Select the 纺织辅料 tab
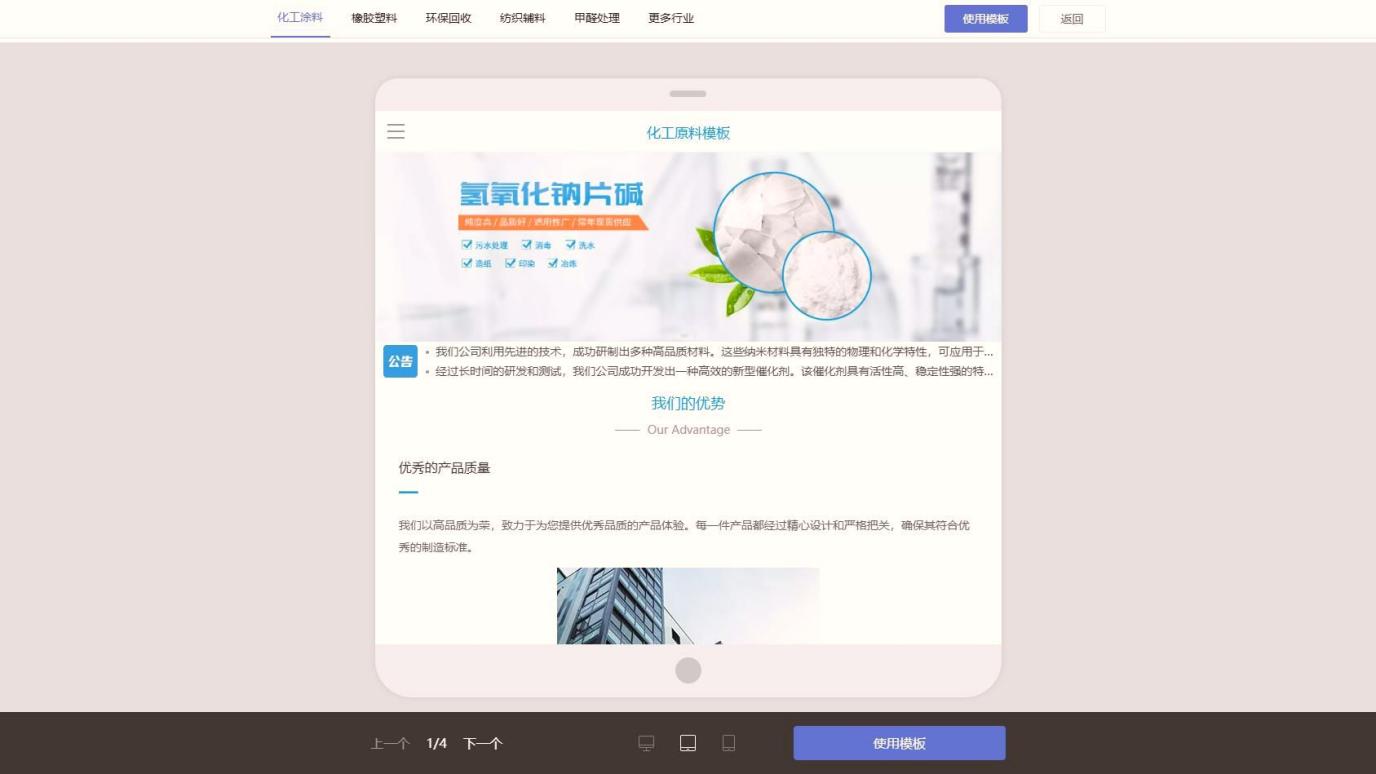This screenshot has width=1376, height=774. [522, 17]
